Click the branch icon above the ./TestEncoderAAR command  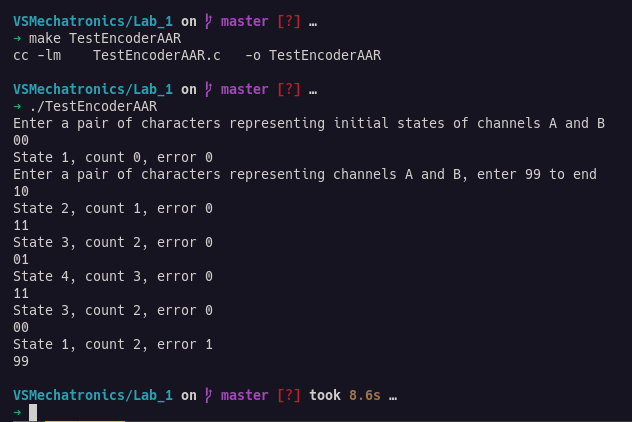coord(208,90)
